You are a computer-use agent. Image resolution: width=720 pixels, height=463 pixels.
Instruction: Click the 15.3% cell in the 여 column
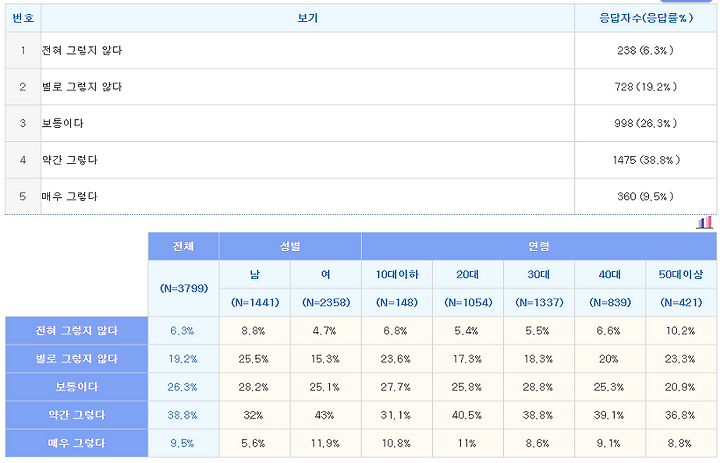[325, 359]
